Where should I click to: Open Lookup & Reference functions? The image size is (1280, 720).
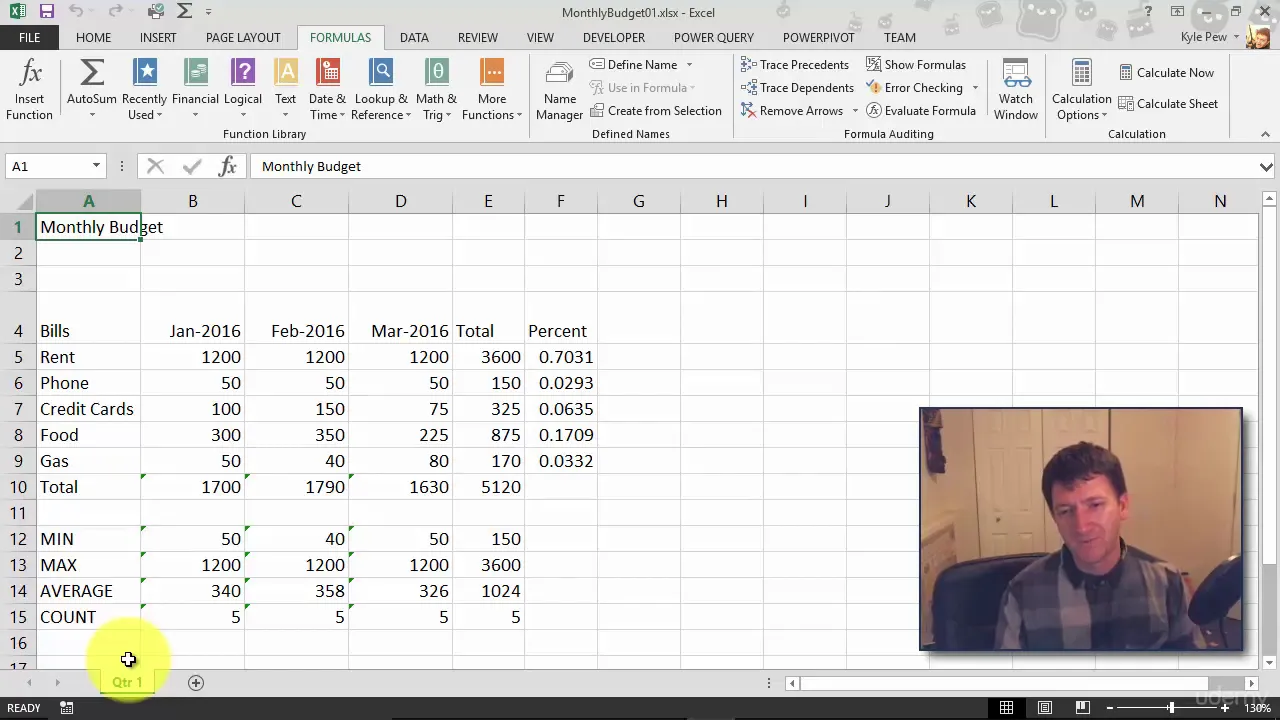point(381,89)
